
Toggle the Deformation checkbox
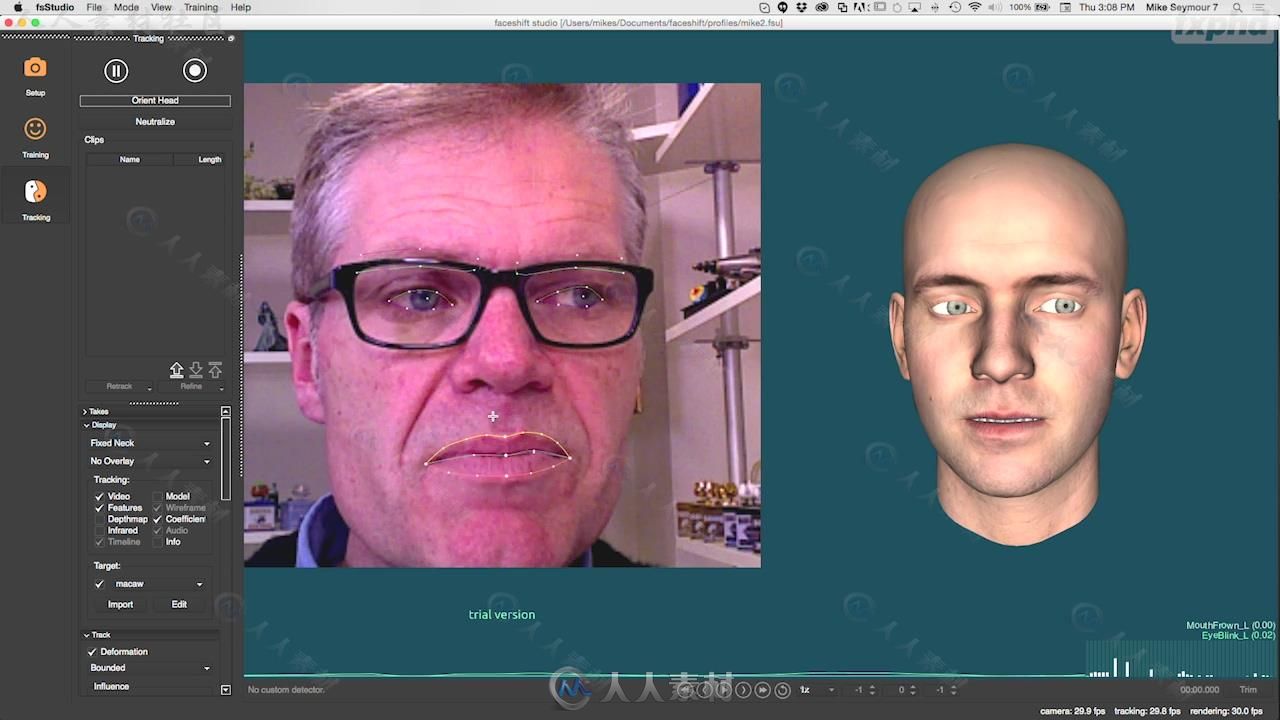pyautogui.click(x=92, y=652)
